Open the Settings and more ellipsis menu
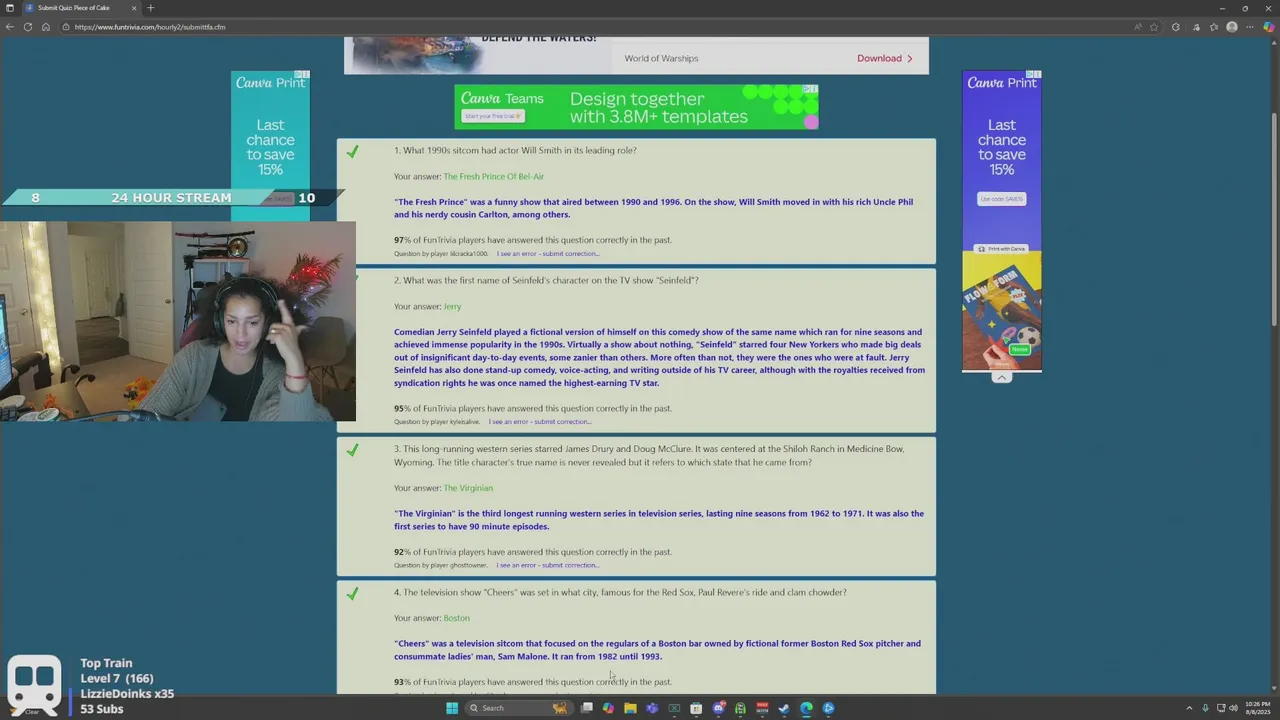The image size is (1280, 720). pos(1250,27)
